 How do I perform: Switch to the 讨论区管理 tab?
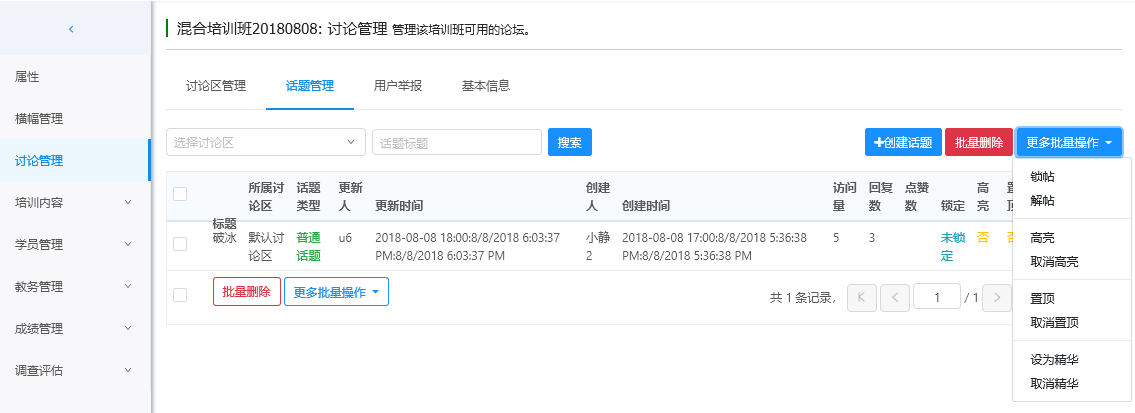pos(216,86)
